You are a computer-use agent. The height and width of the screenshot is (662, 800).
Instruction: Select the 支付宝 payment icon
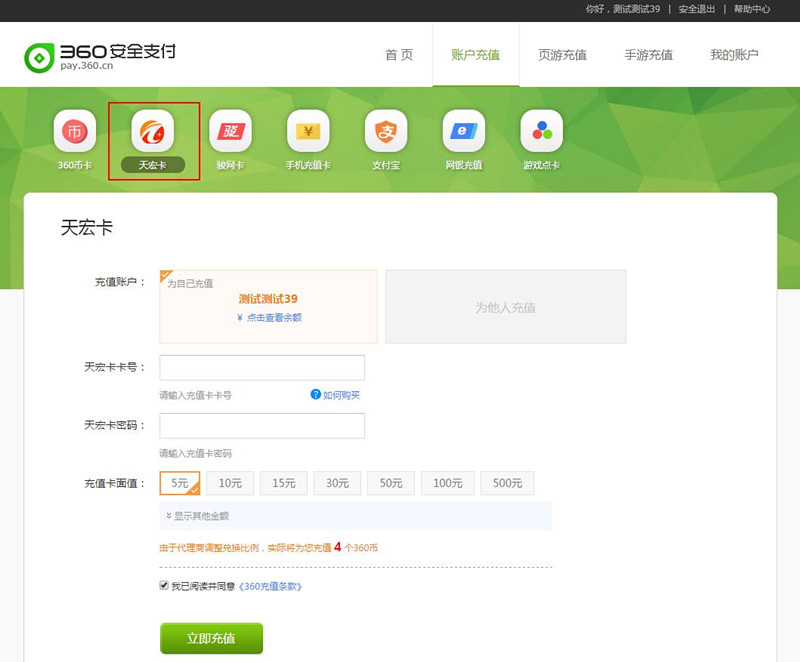coord(386,131)
